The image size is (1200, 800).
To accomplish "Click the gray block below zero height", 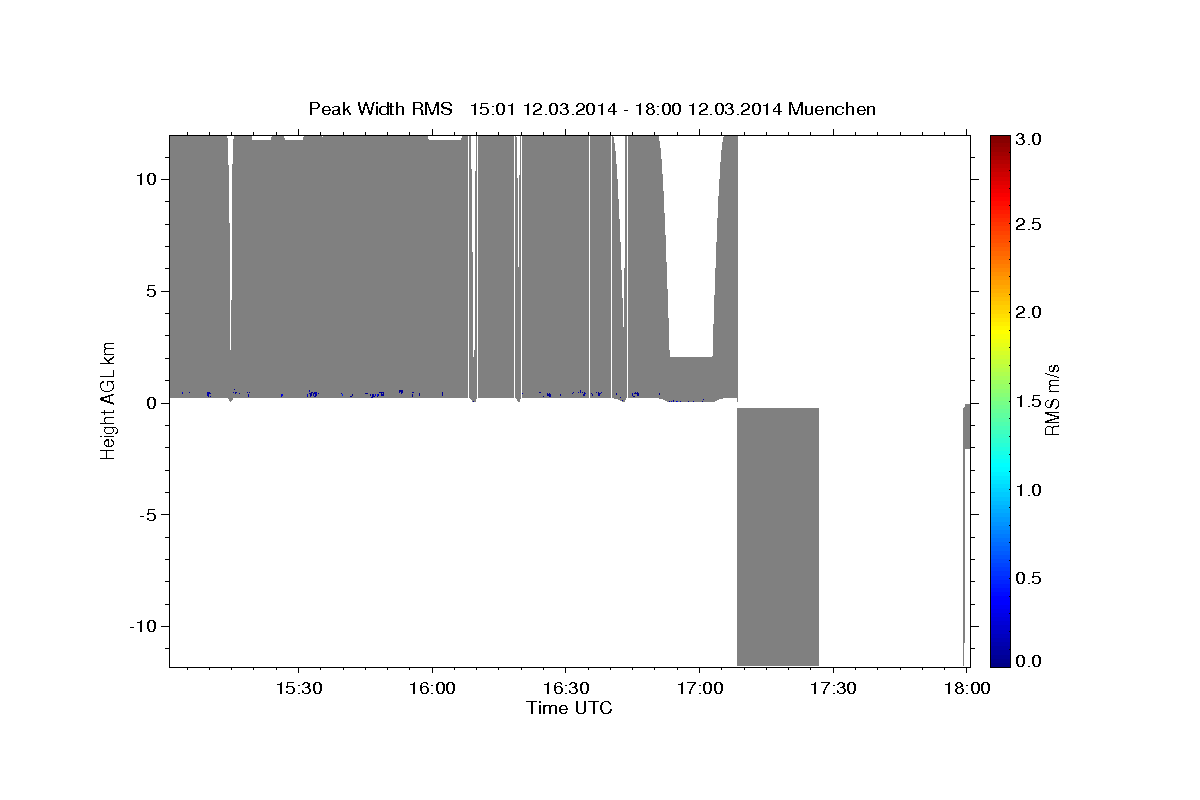I will tap(778, 537).
